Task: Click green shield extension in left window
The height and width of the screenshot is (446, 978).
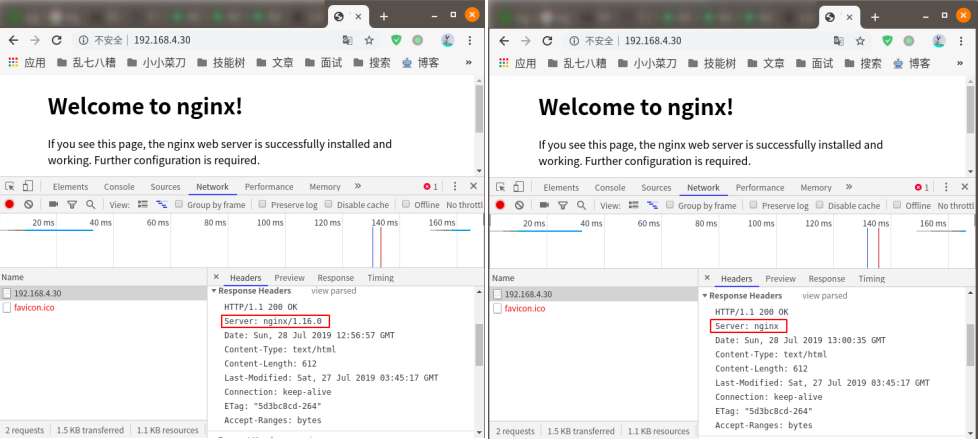Action: click(x=397, y=40)
